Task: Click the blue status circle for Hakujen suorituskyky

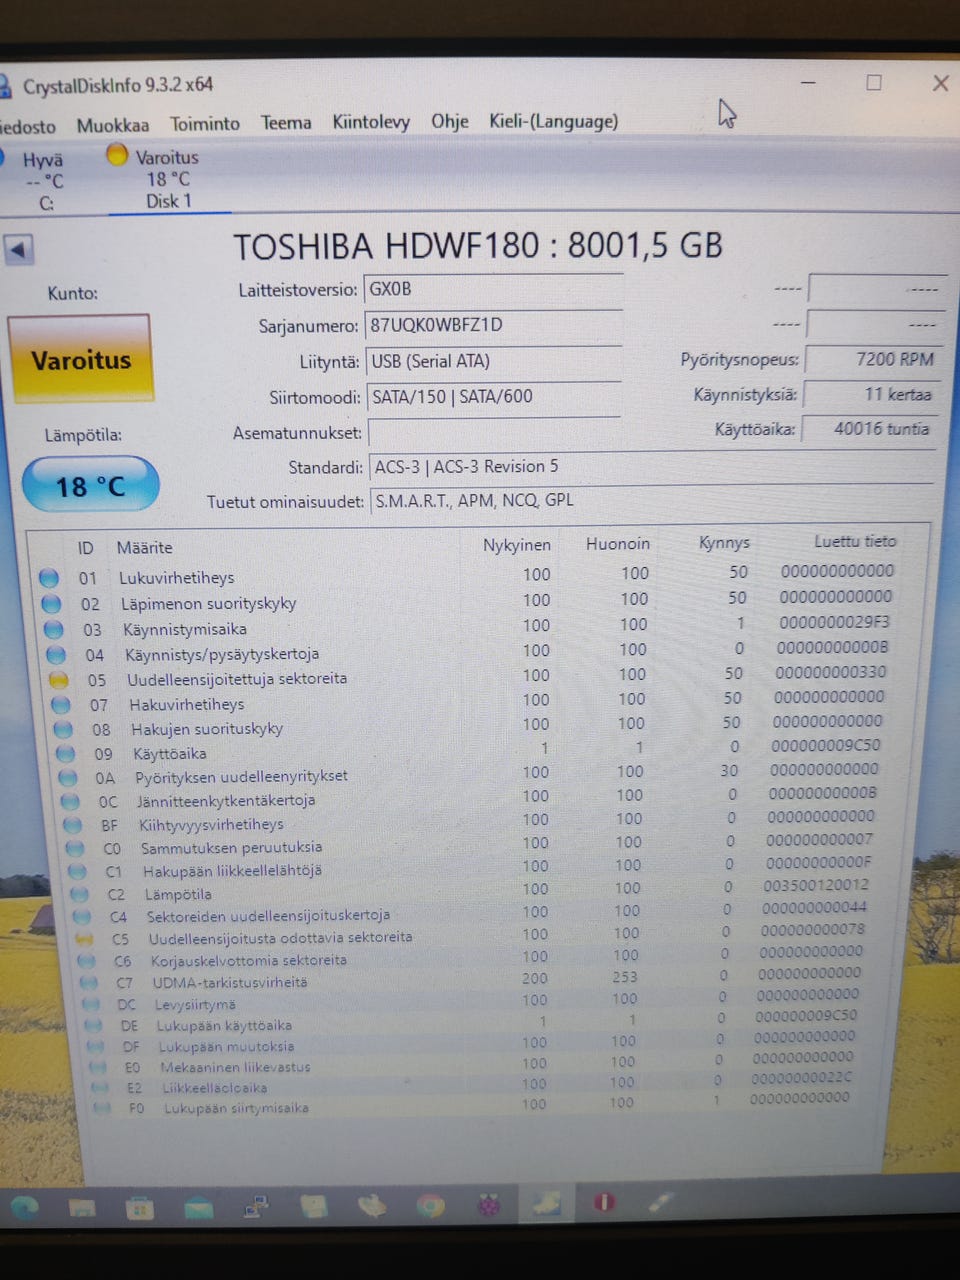Action: tap(63, 730)
